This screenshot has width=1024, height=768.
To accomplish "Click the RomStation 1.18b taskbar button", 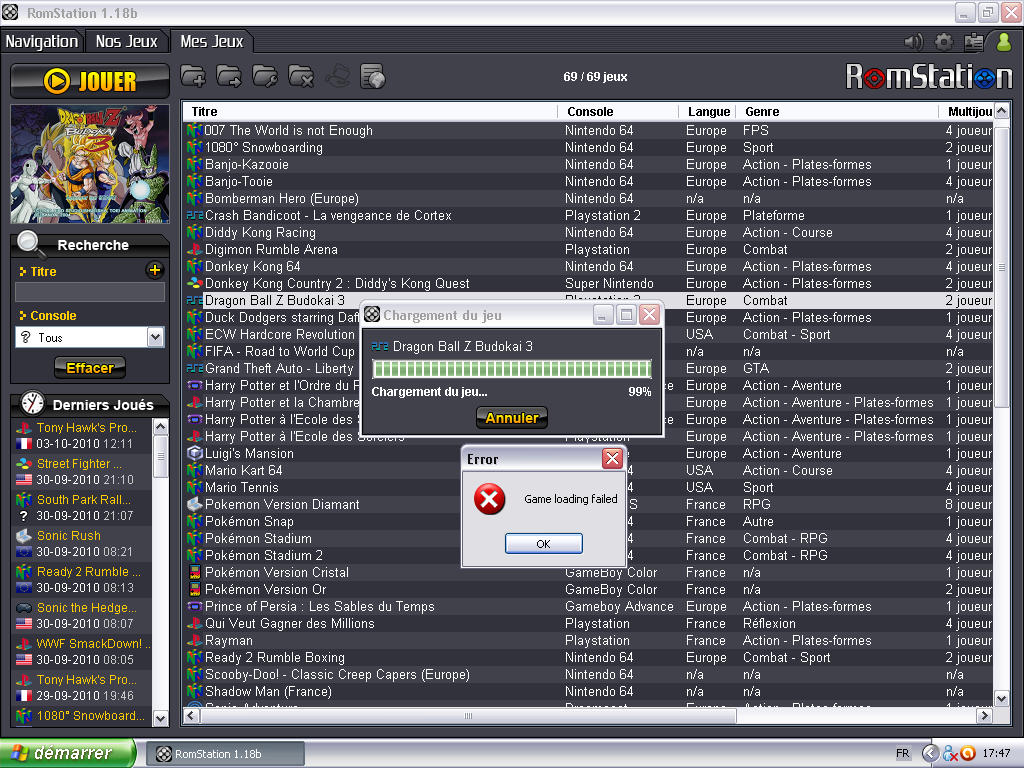I will click(225, 754).
